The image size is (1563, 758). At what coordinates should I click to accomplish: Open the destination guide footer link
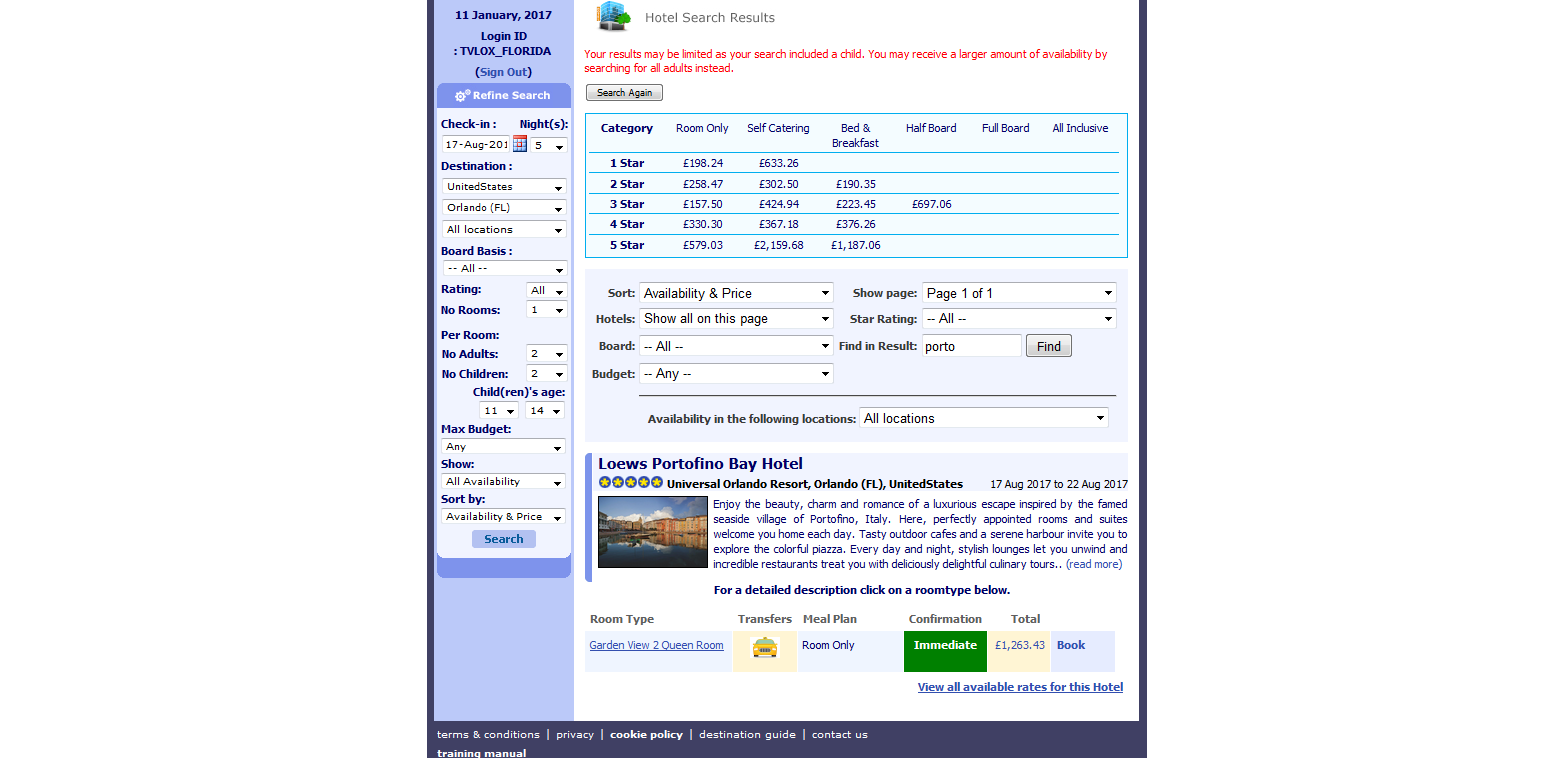pos(747,735)
